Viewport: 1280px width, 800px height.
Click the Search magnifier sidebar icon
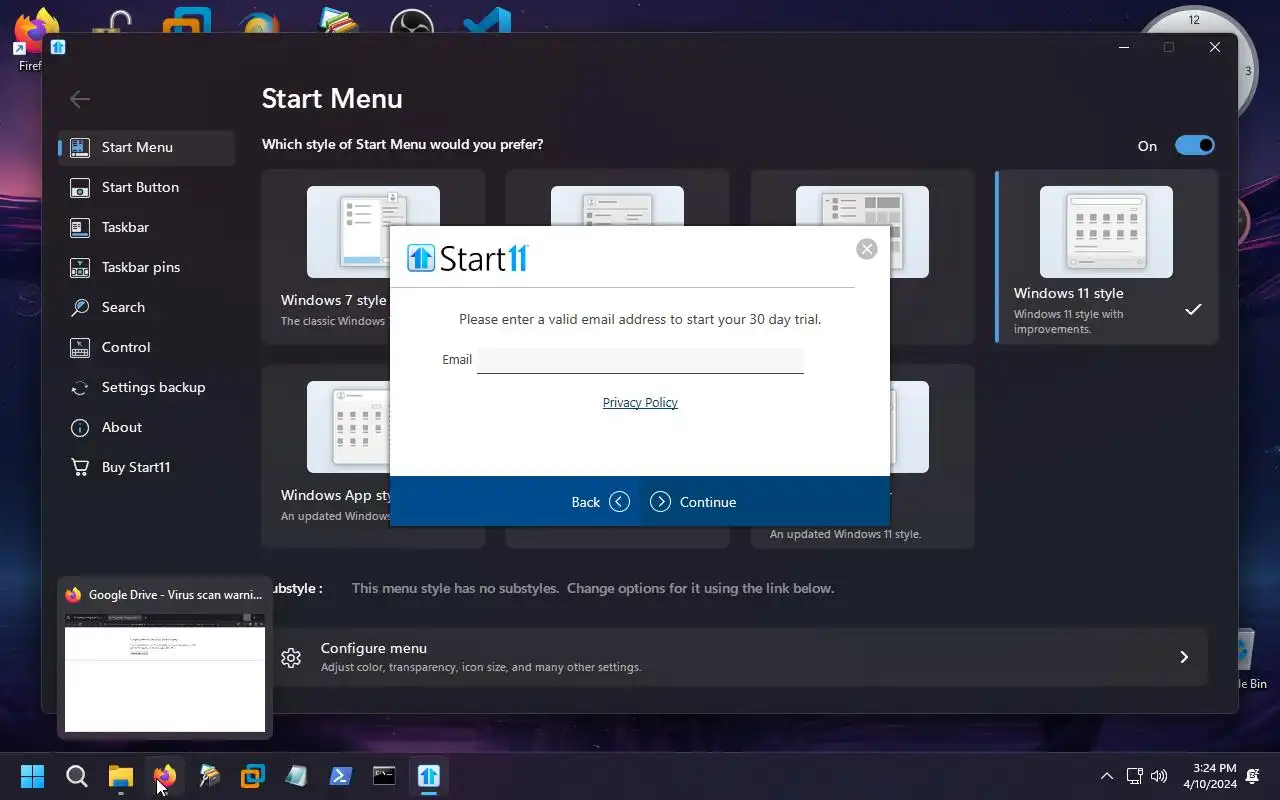[x=80, y=307]
